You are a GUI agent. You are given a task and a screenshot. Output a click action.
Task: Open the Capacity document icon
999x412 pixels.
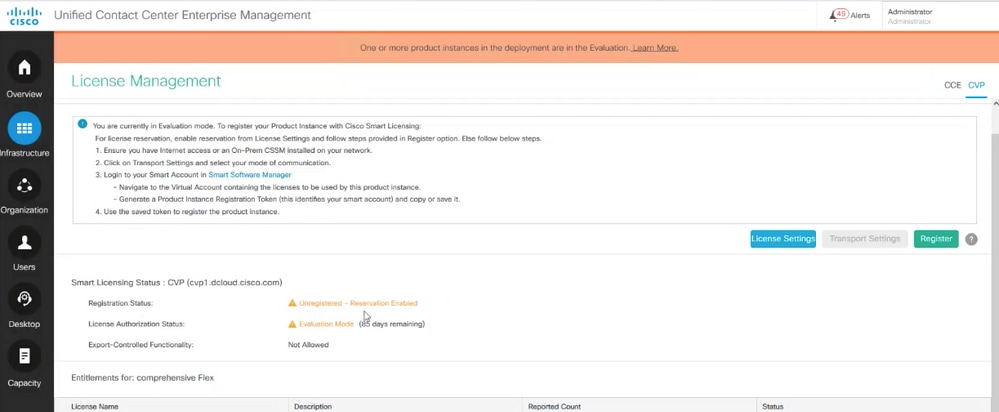pyautogui.click(x=24, y=356)
